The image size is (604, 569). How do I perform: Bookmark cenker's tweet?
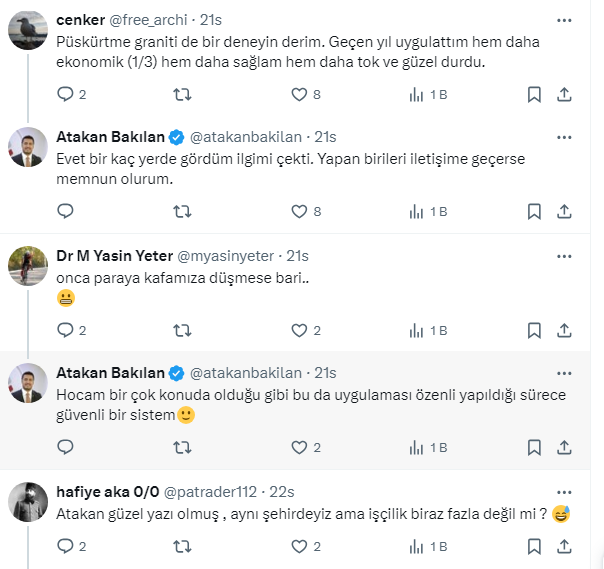pyautogui.click(x=534, y=95)
